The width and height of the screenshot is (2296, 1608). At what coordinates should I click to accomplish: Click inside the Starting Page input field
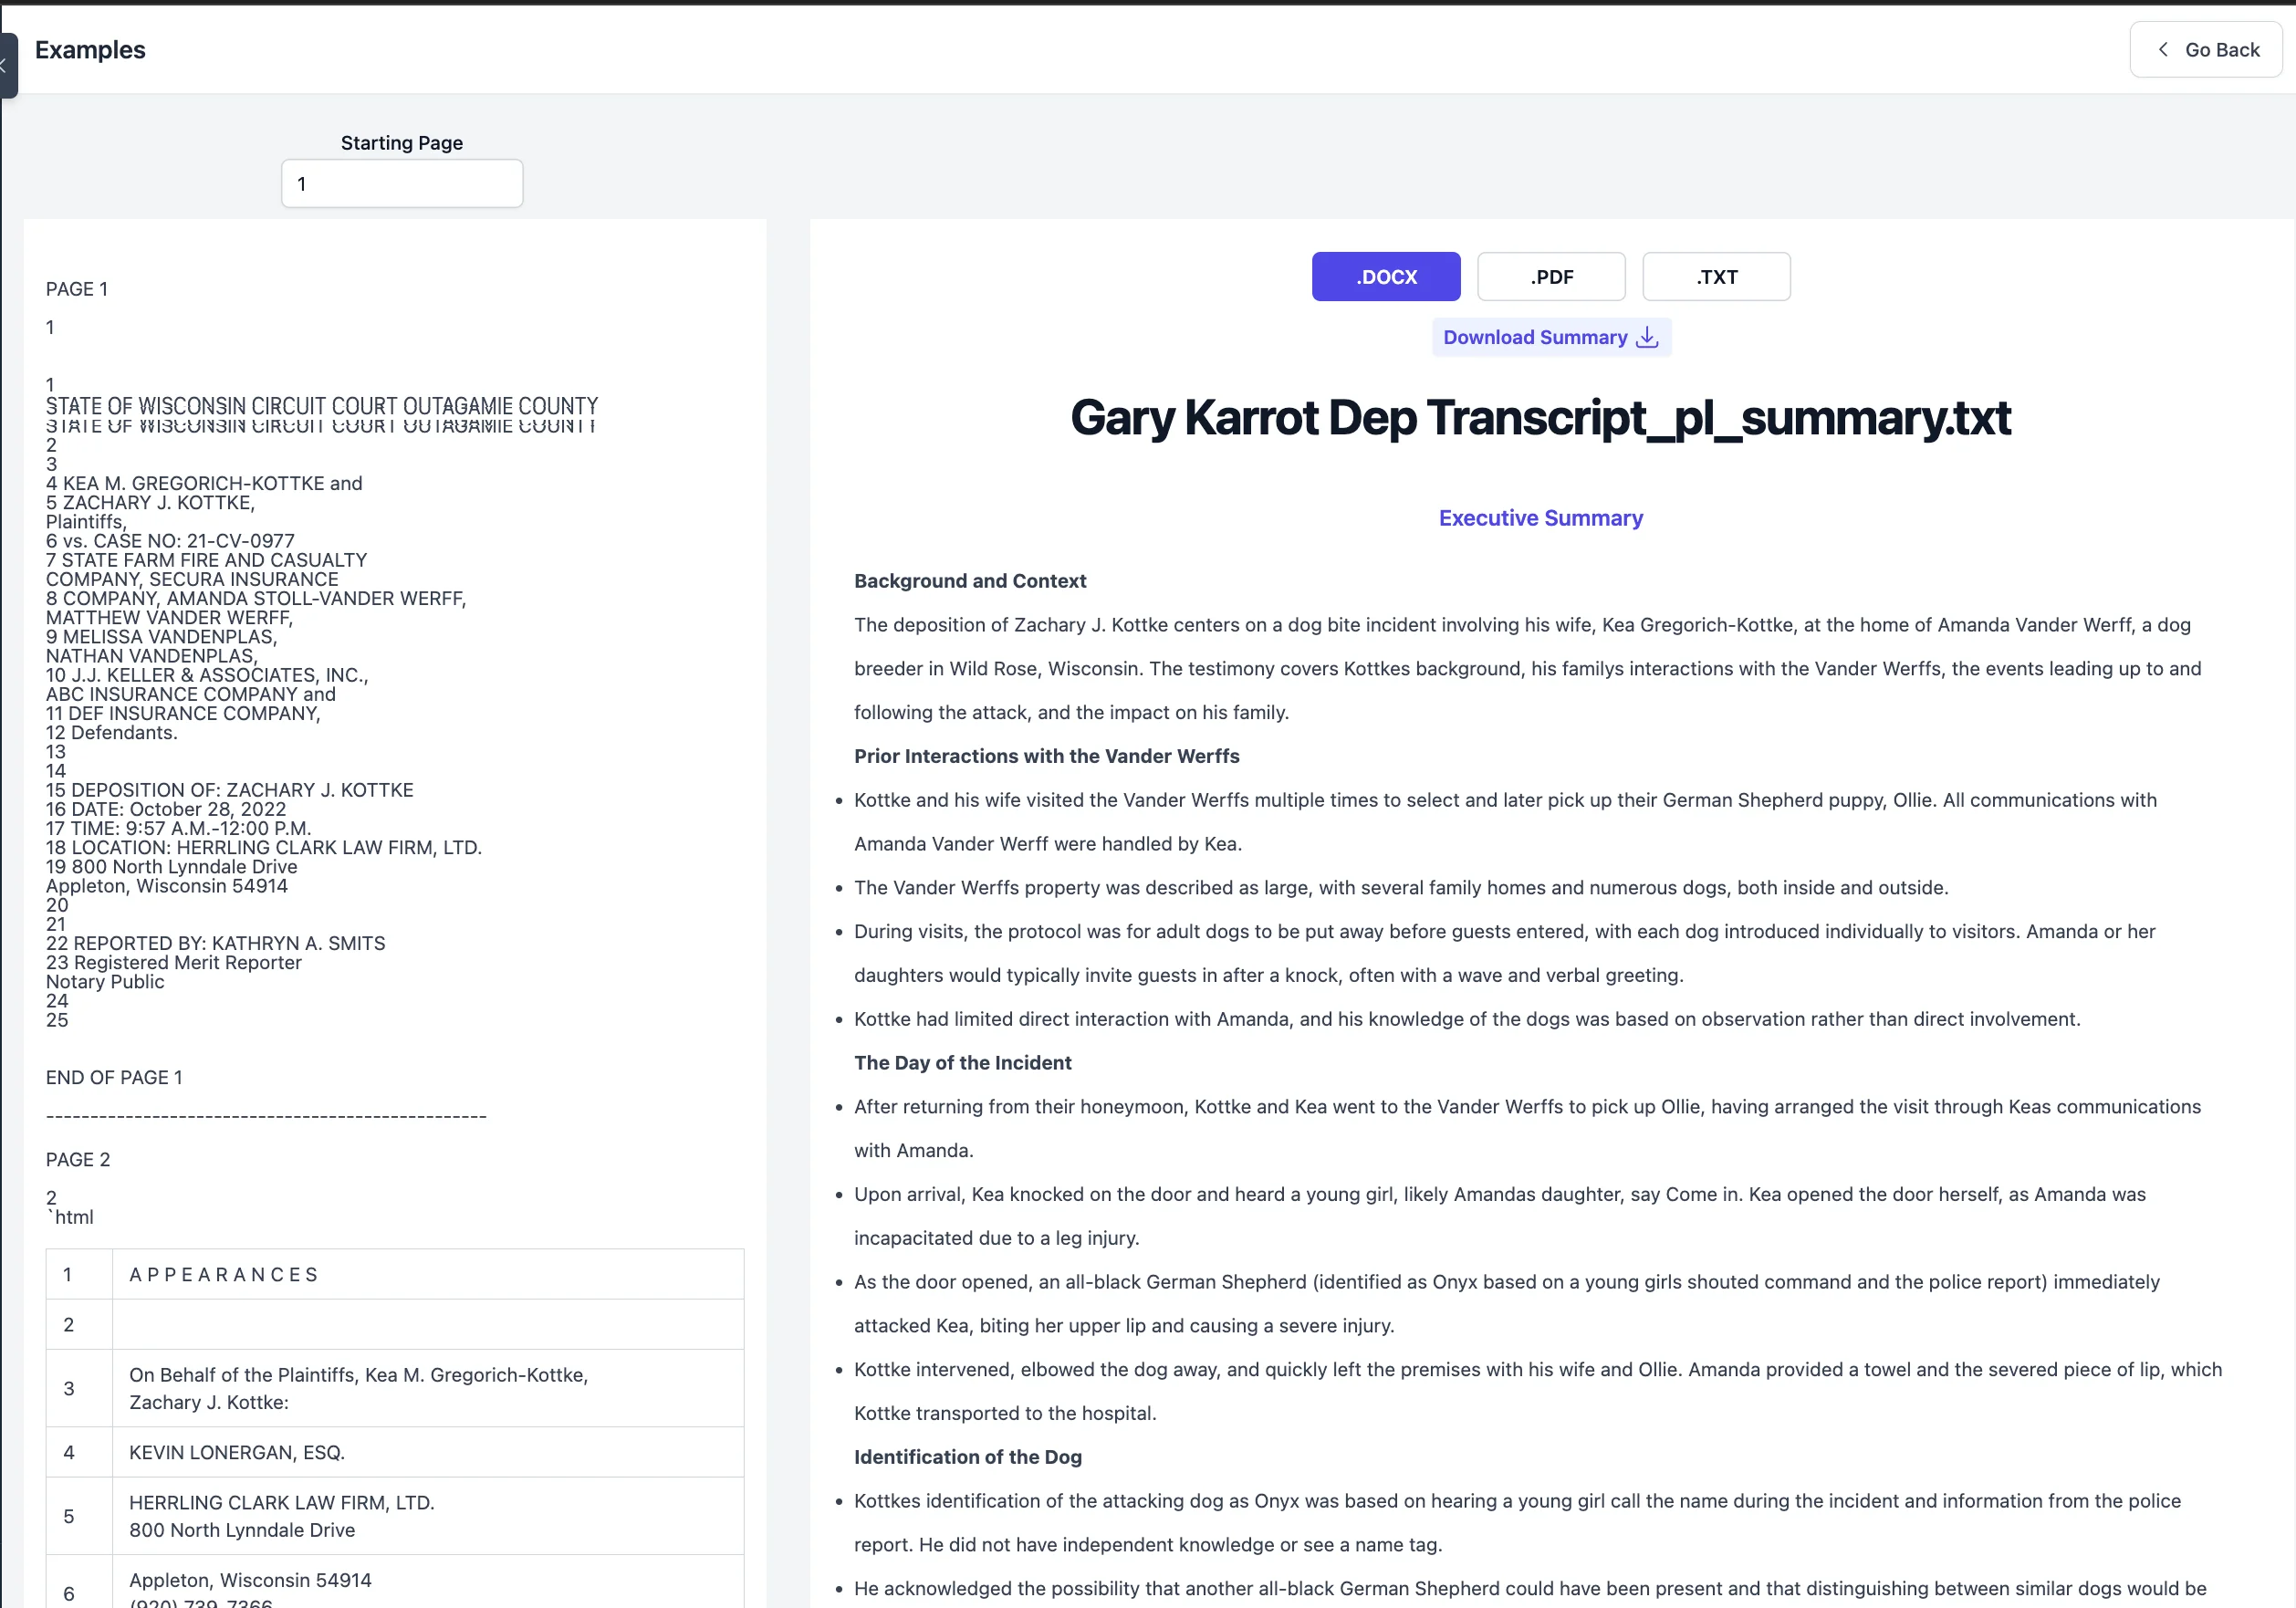click(401, 183)
